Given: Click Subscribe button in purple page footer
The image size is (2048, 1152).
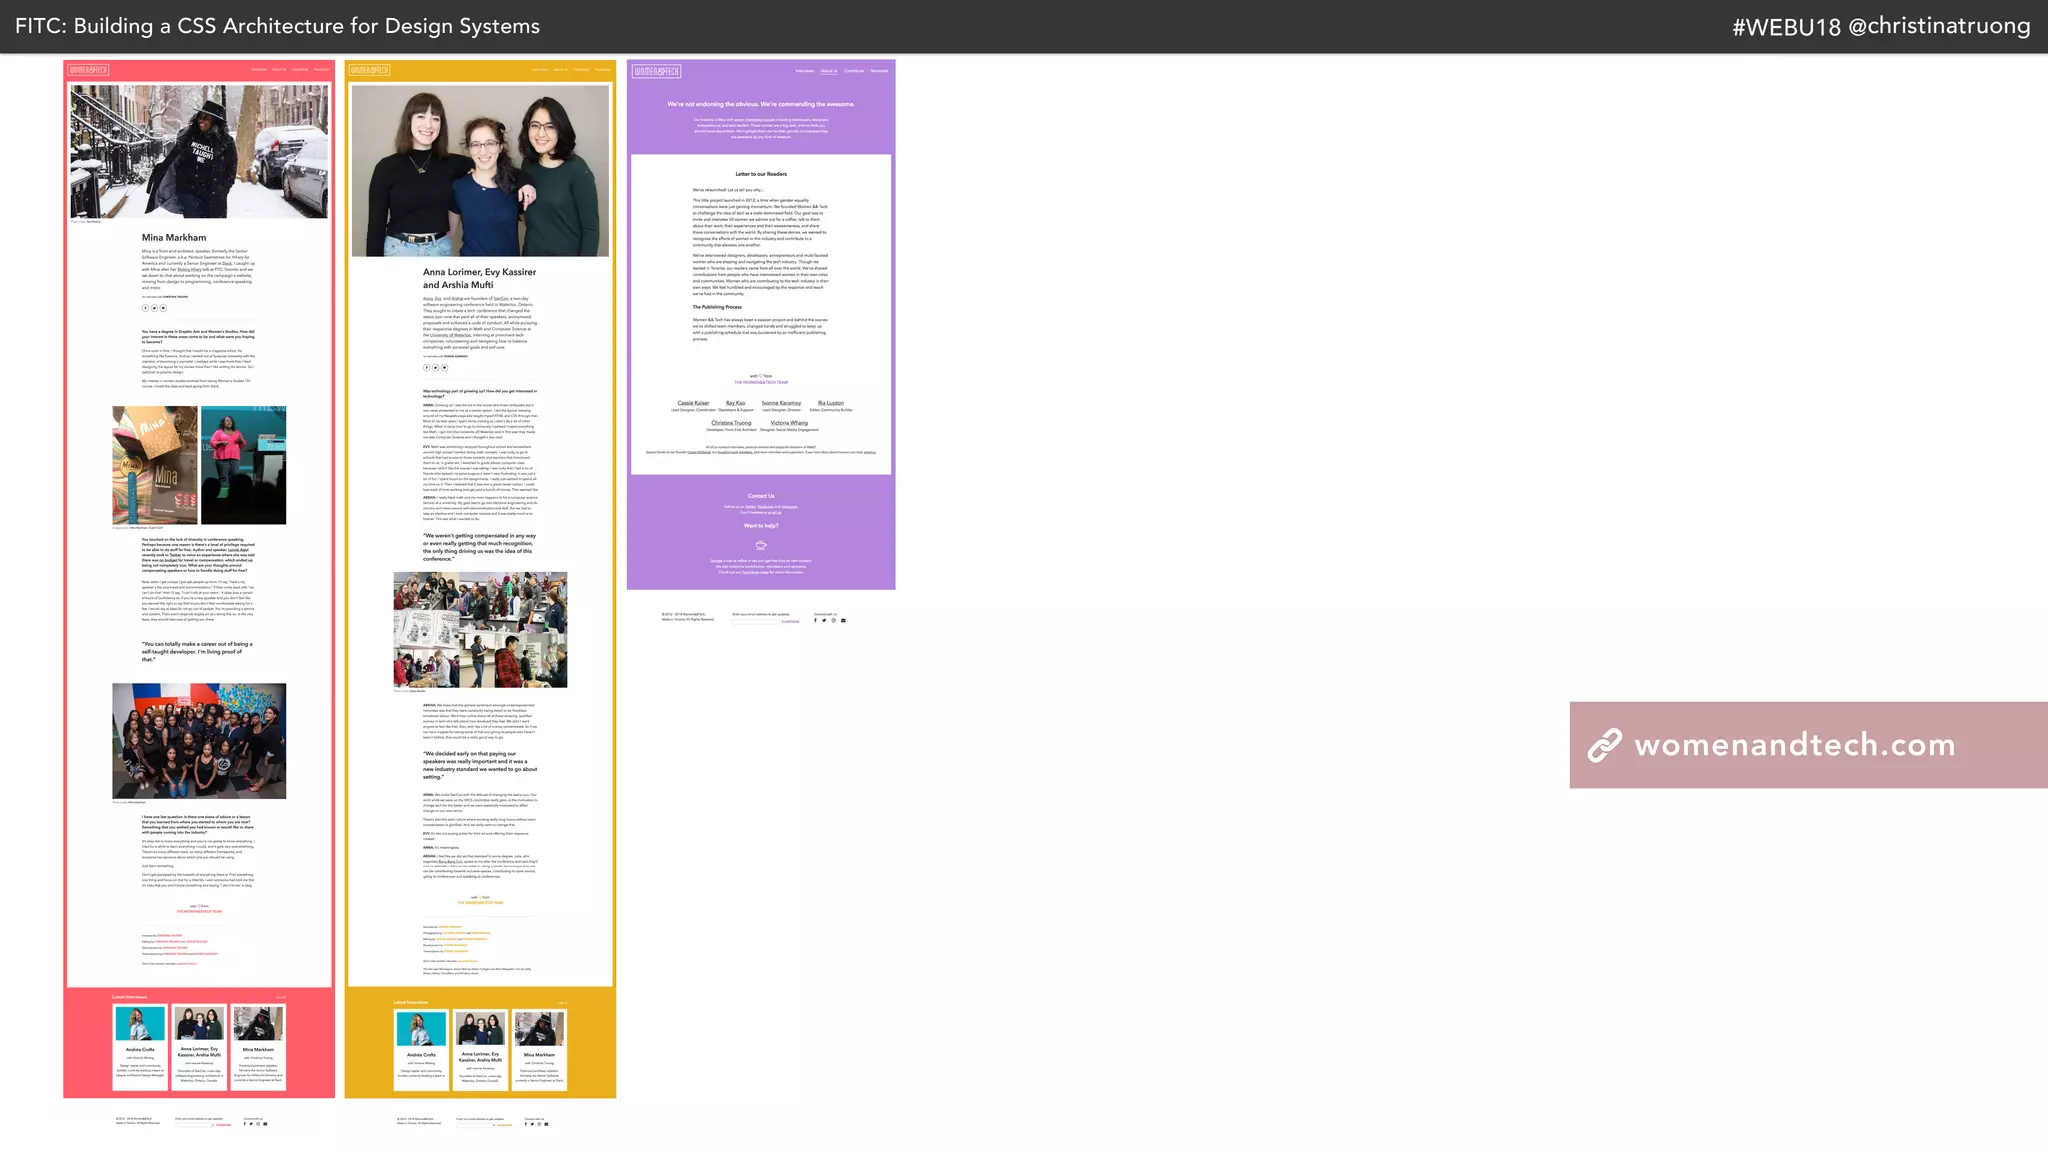Looking at the screenshot, I should point(790,622).
